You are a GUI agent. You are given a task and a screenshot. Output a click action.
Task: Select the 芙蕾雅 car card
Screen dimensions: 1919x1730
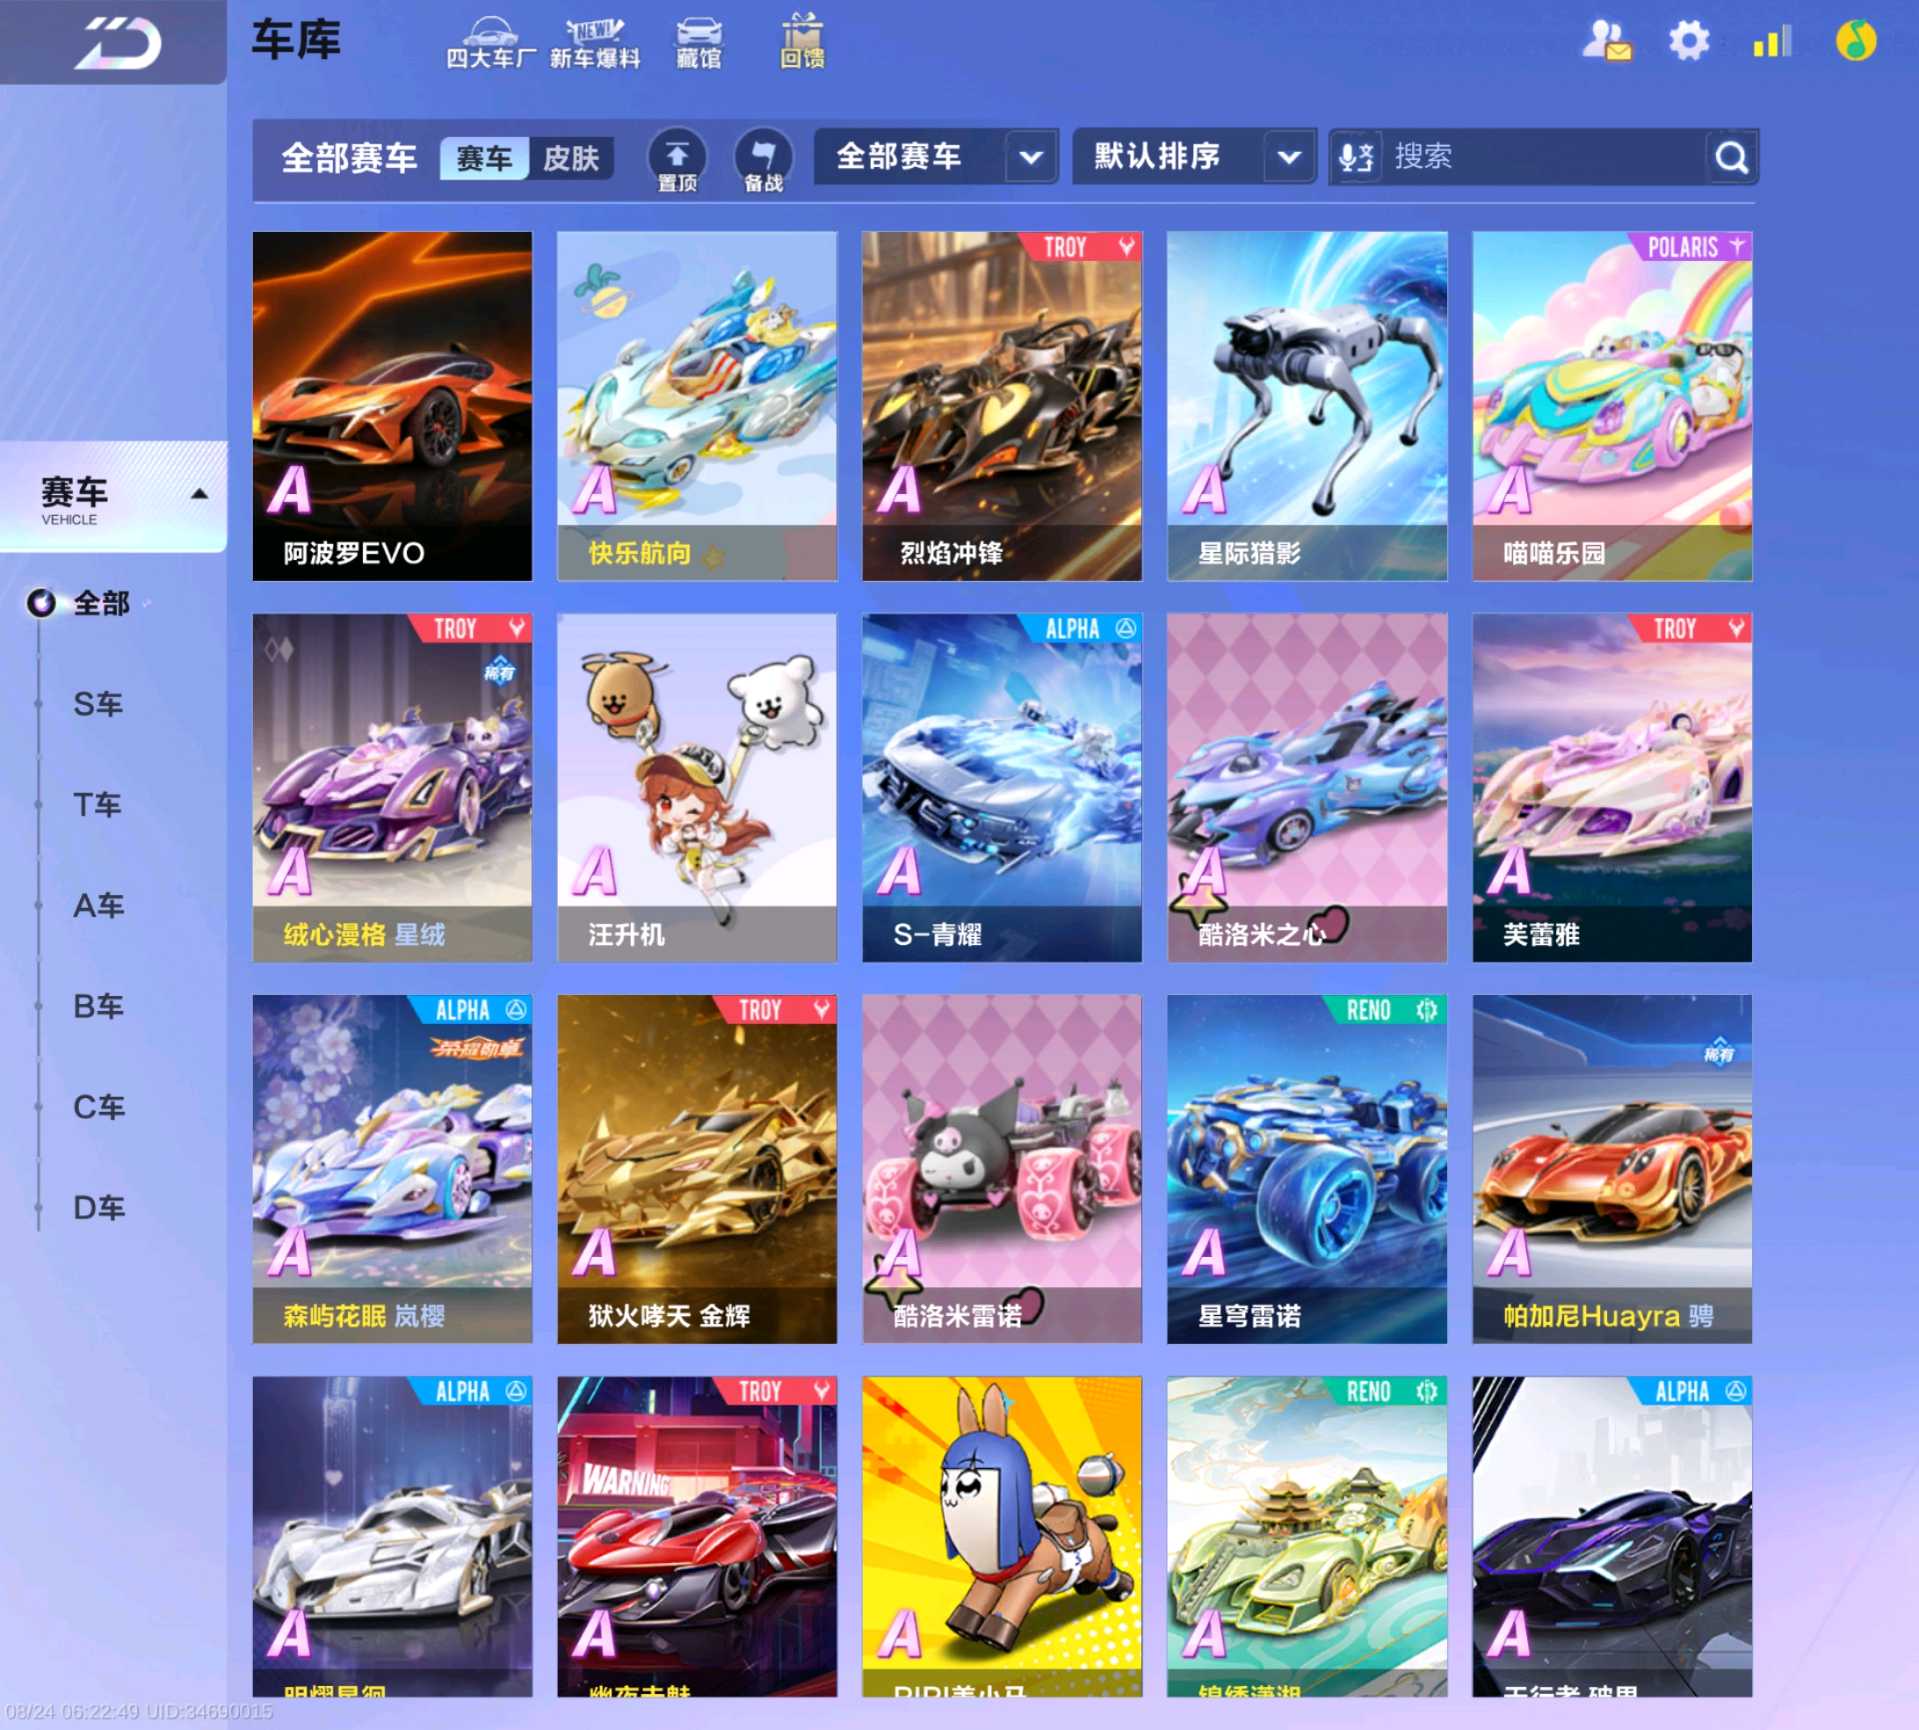point(1612,788)
